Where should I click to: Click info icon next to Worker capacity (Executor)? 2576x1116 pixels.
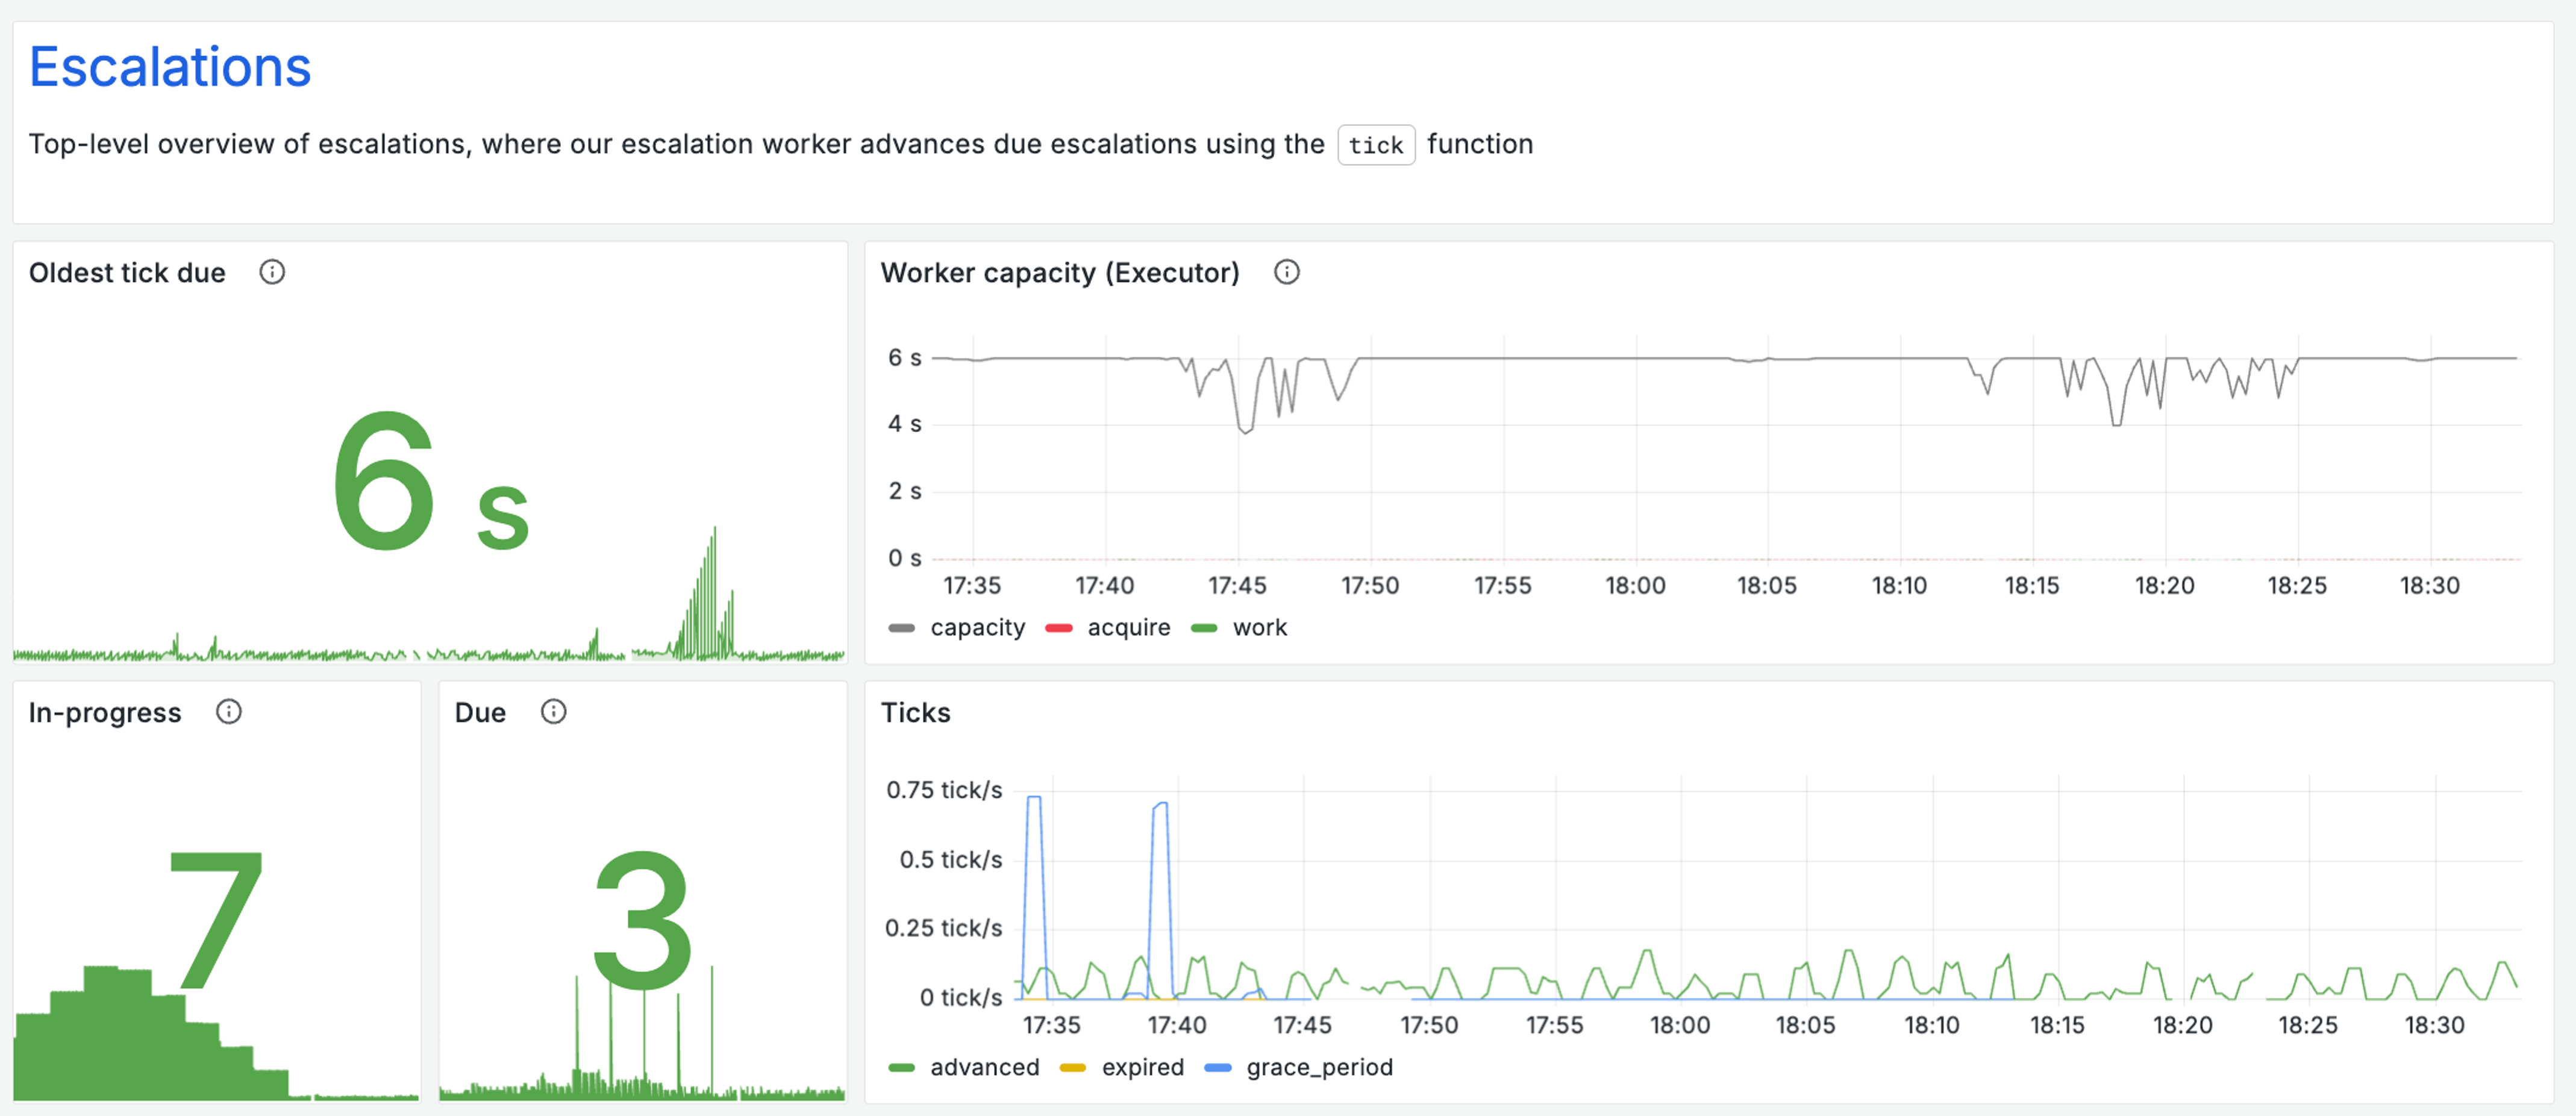pyautogui.click(x=1286, y=272)
